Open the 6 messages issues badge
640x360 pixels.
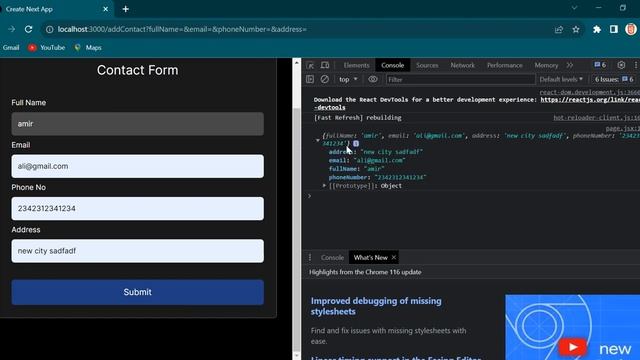coord(600,65)
